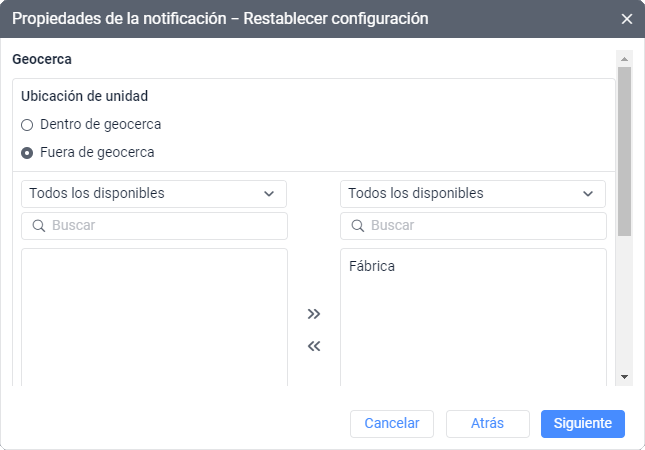645x450 pixels.
Task: Click the magnifier icon in left search box
Action: coord(39,226)
